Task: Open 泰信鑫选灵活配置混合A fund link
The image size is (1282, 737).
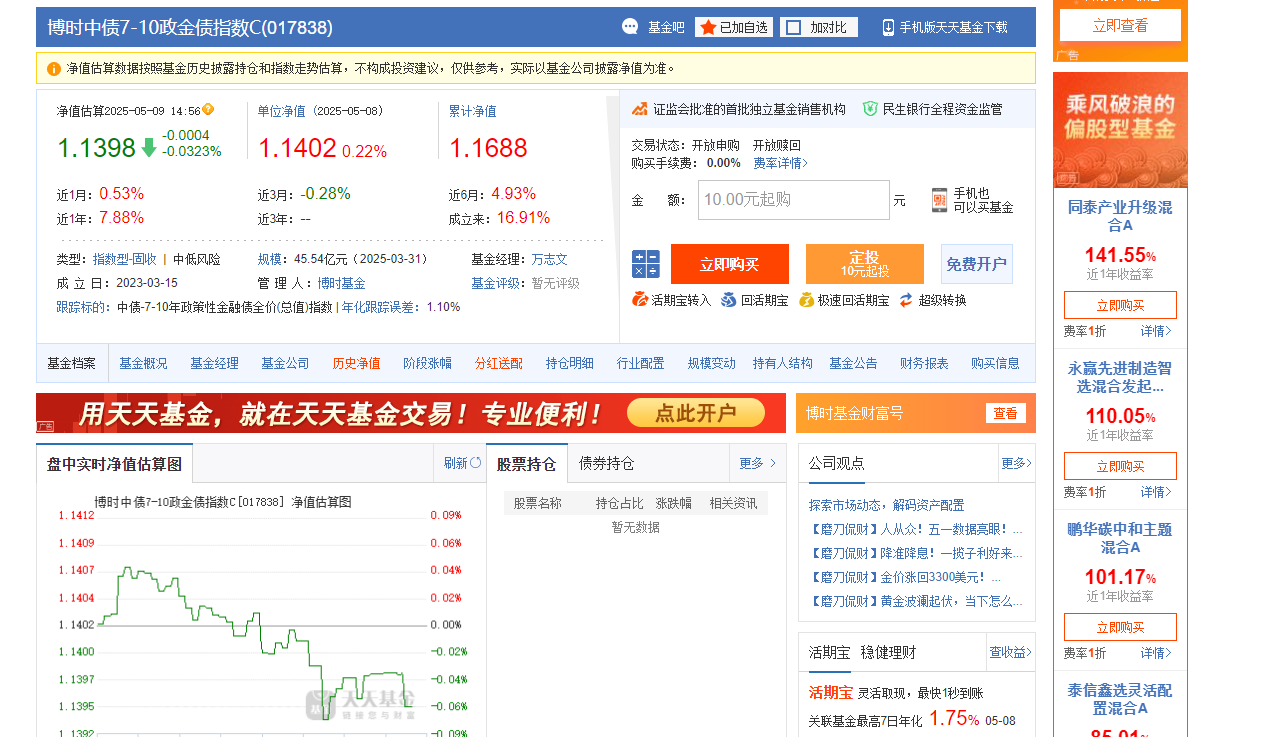Action: click(x=1120, y=699)
